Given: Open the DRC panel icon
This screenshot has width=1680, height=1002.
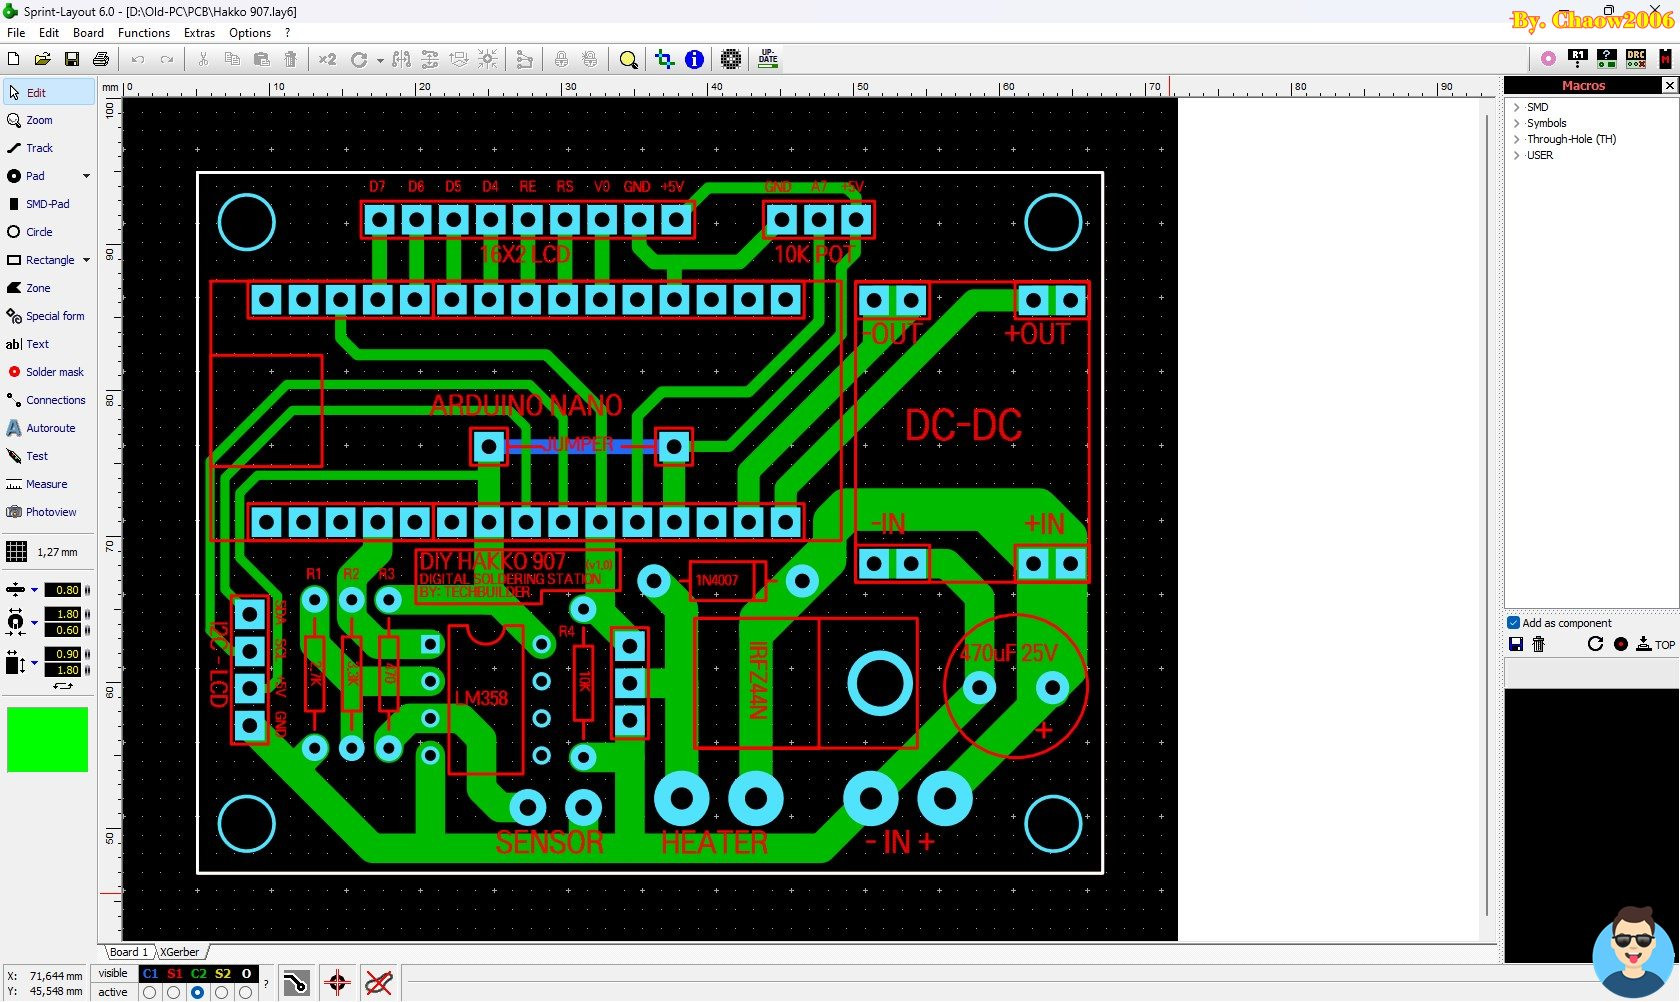Looking at the screenshot, I should point(1636,59).
